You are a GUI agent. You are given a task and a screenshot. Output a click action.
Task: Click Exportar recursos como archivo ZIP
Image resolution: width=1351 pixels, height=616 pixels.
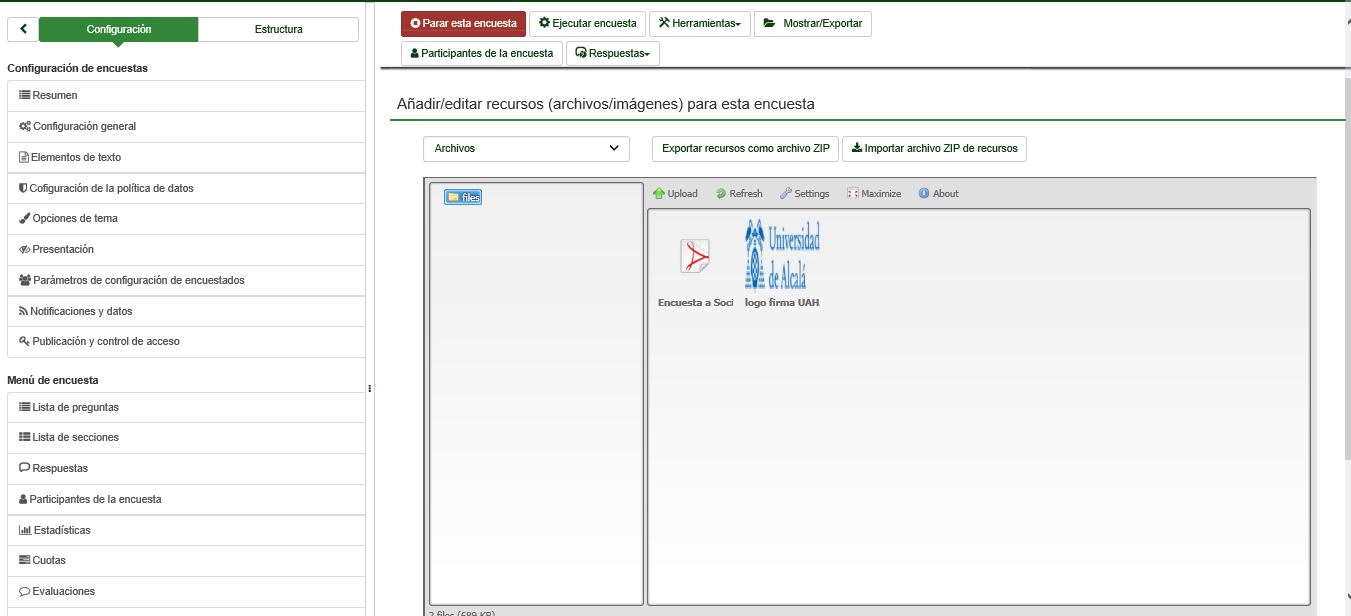pos(745,149)
